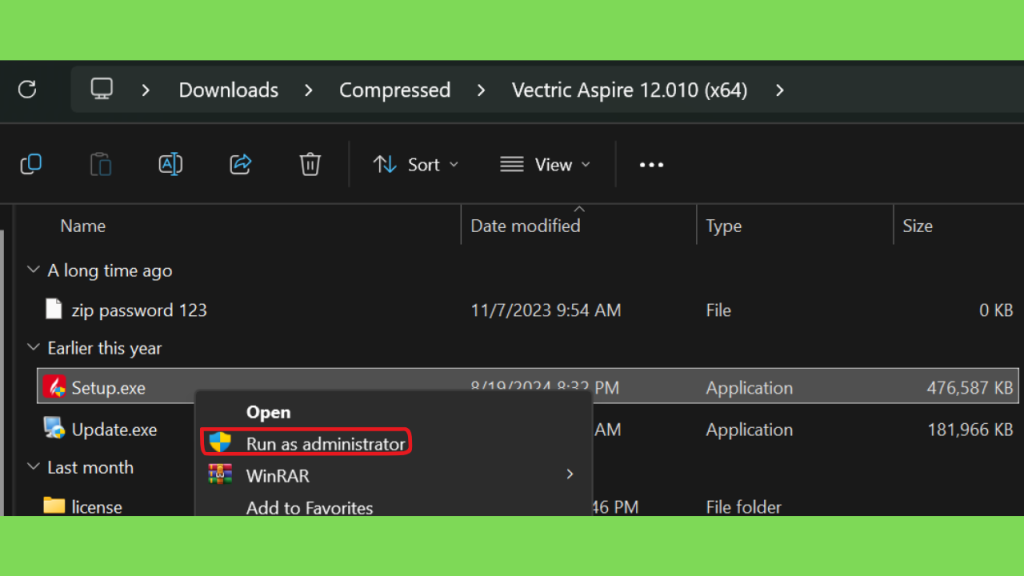
Task: Click the Rename icon in the toolbar
Action: coord(170,165)
